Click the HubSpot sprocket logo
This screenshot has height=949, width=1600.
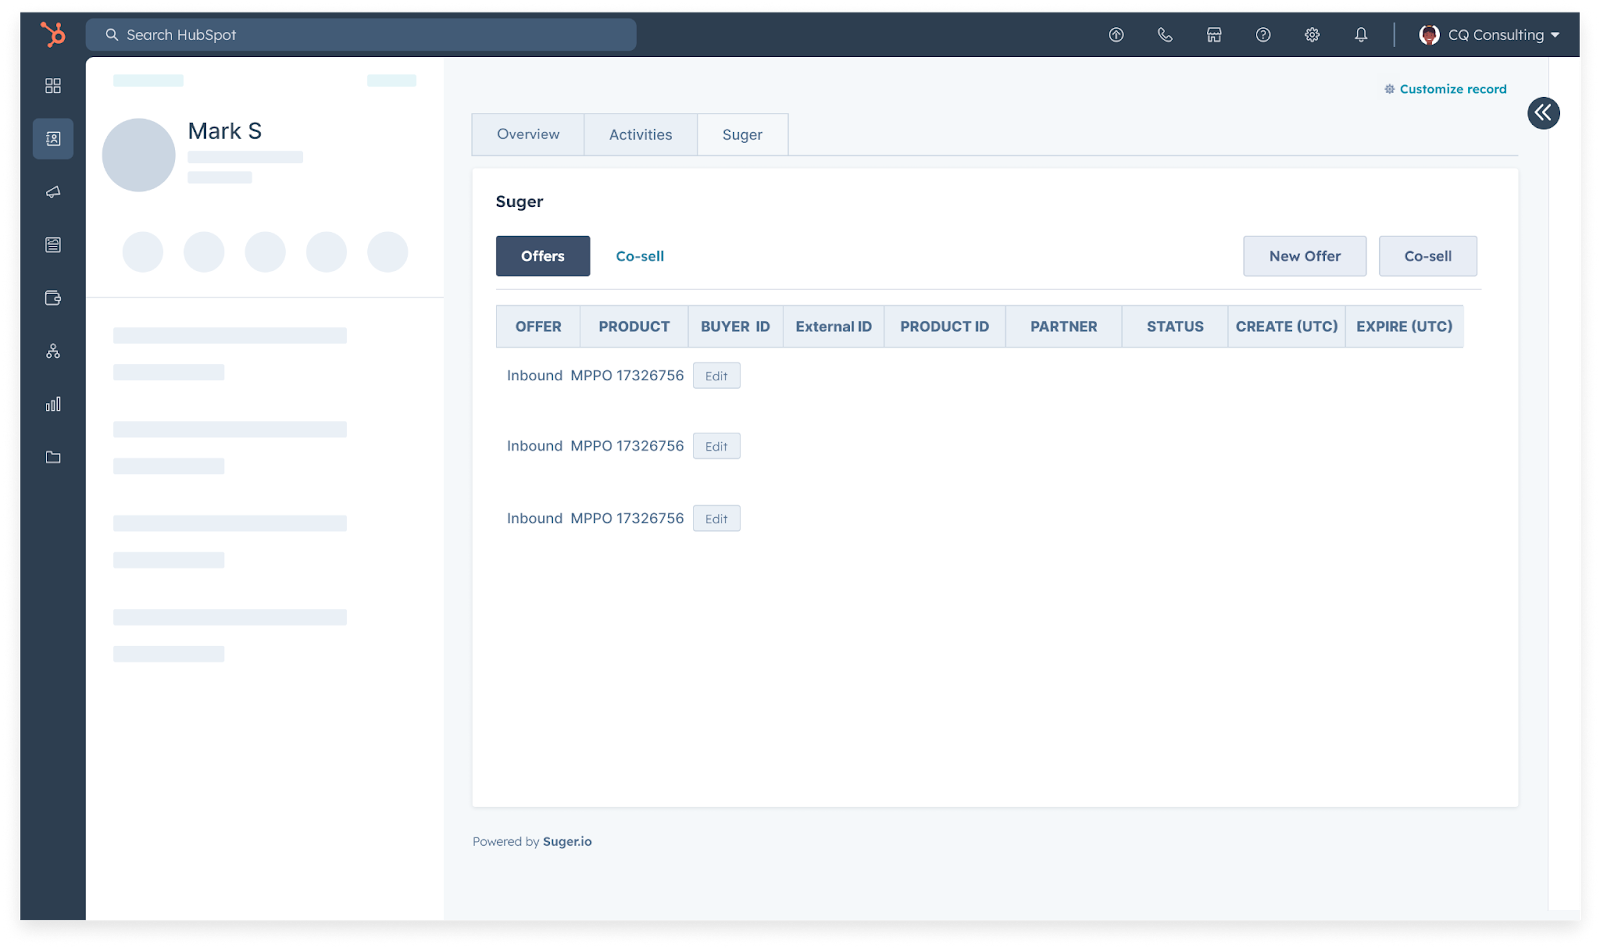click(x=53, y=35)
